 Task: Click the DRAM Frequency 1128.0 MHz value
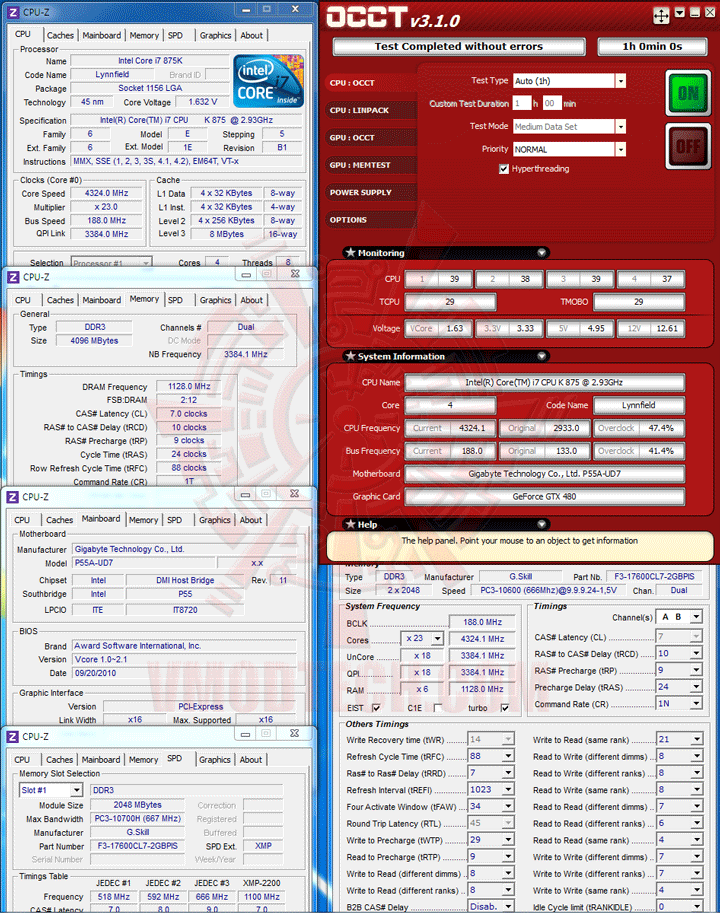point(189,386)
